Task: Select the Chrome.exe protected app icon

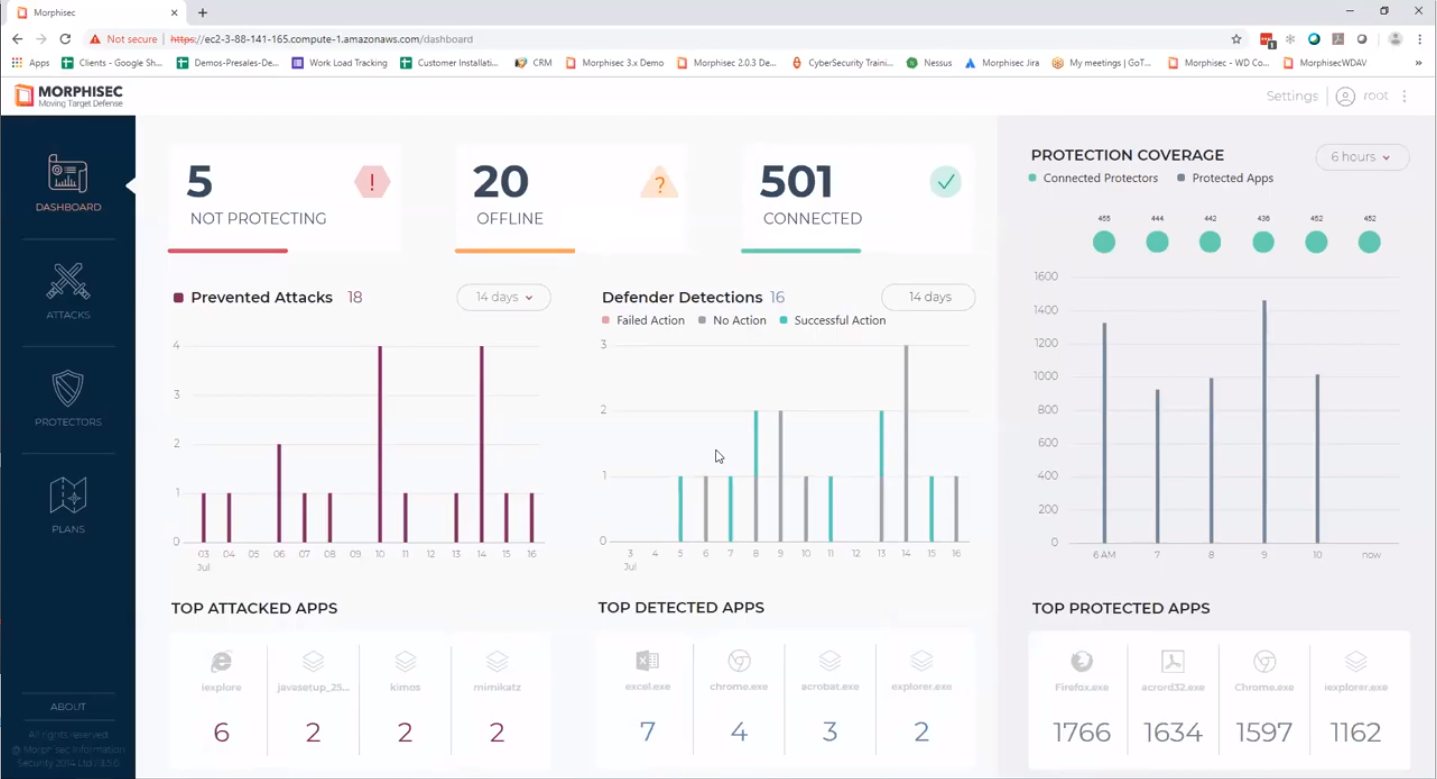Action: 1264,661
